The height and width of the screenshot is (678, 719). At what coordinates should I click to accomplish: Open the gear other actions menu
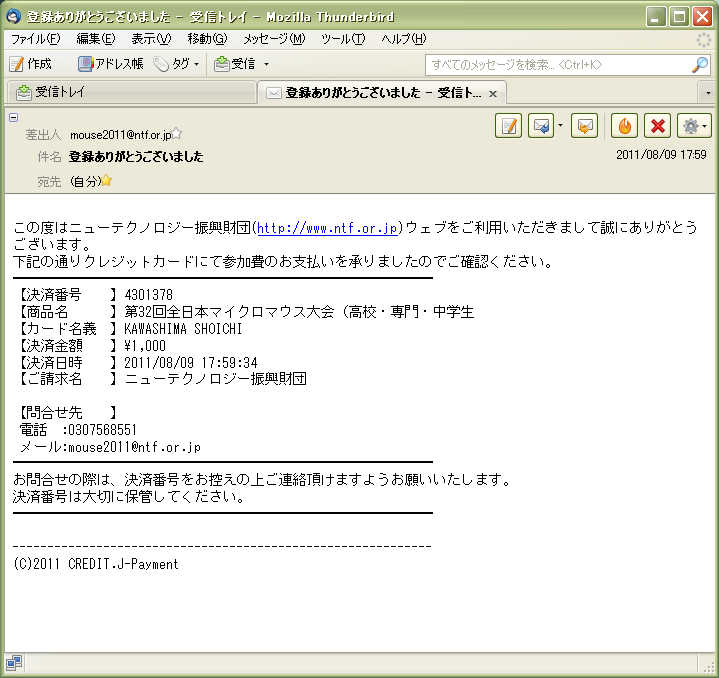coord(694,125)
